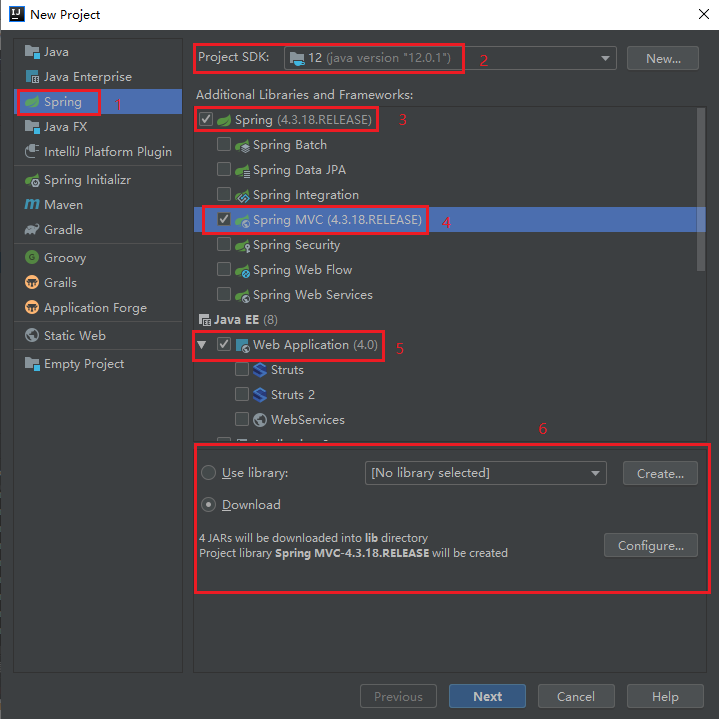Click the Groovy G icon
Image resolution: width=719 pixels, height=719 pixels.
[x=32, y=257]
